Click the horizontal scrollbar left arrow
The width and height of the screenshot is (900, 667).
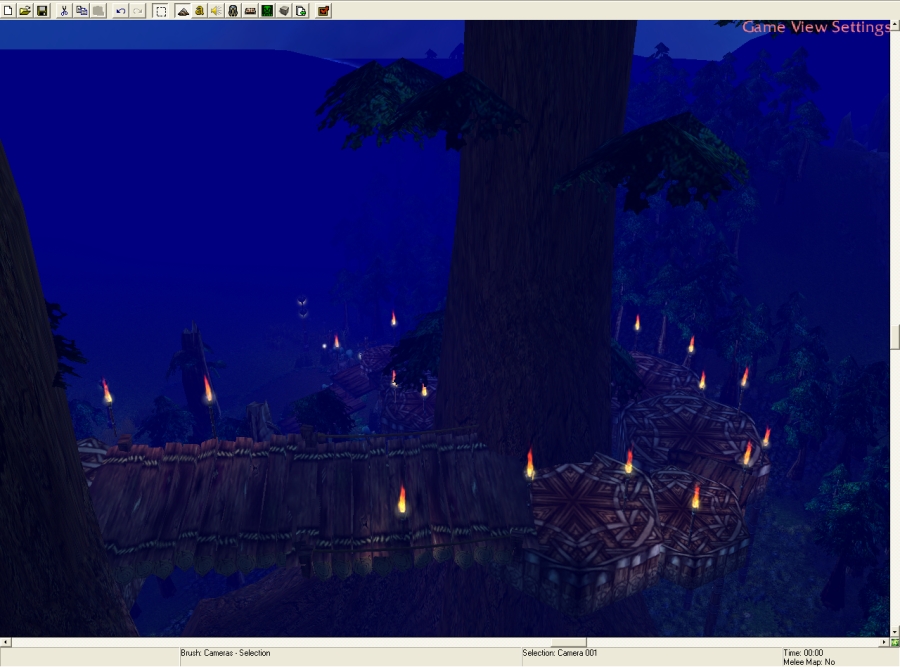5,642
